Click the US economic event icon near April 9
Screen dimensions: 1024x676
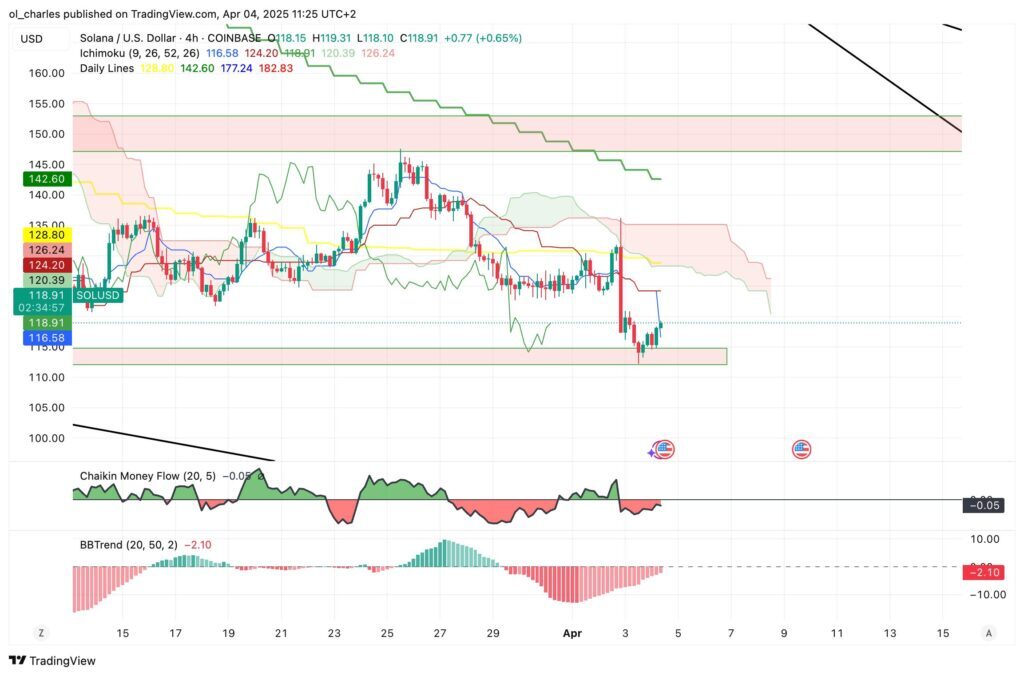801,450
